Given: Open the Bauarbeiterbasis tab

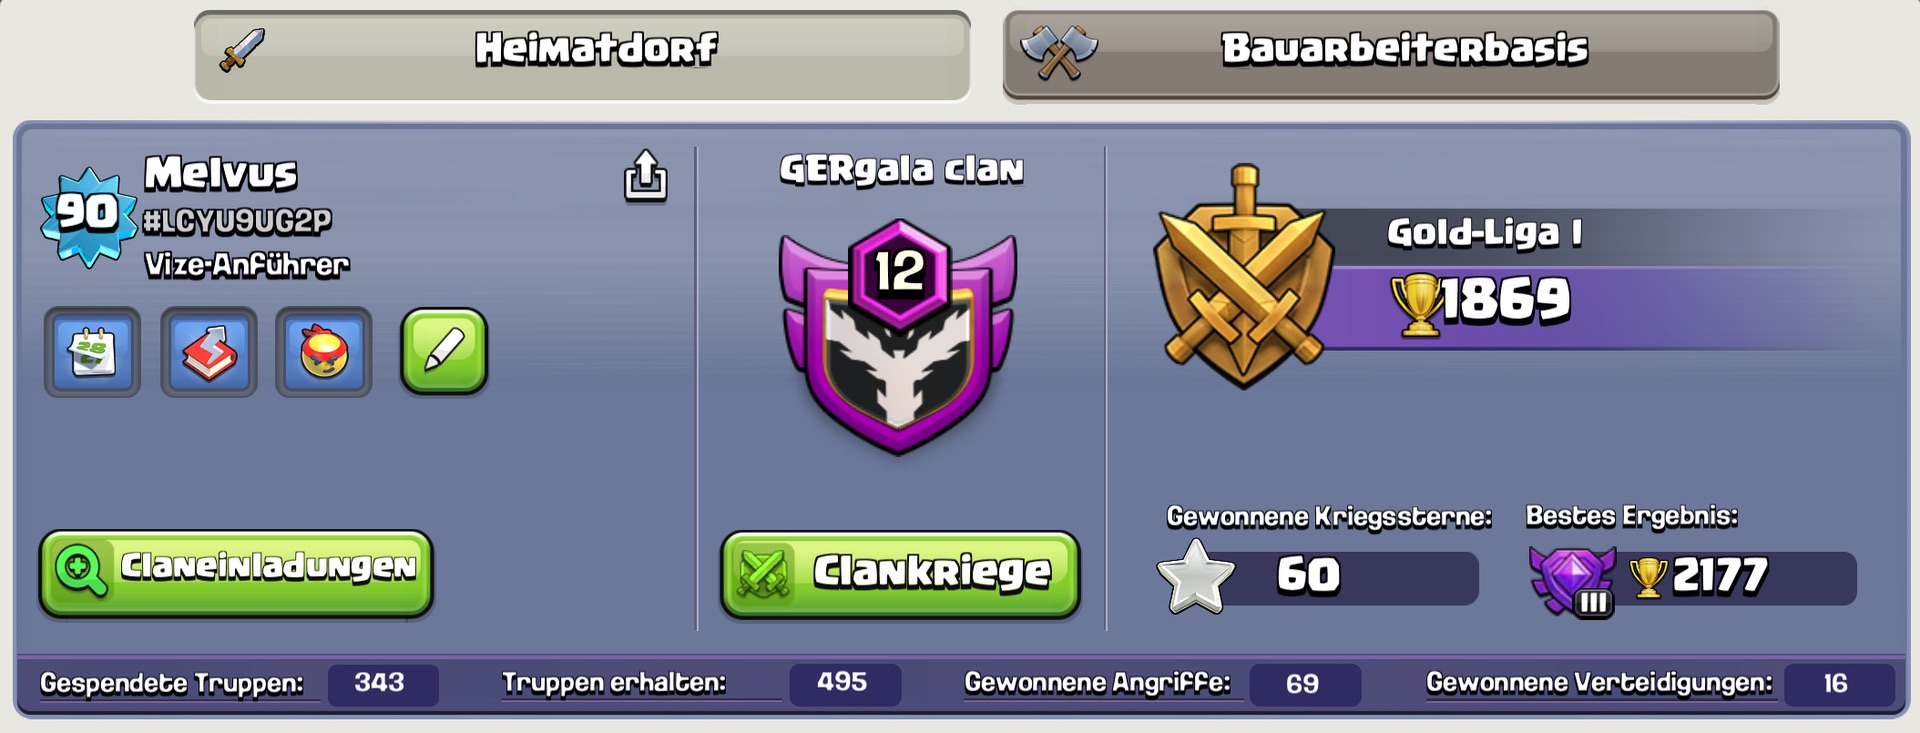Looking at the screenshot, I should coord(1390,54).
